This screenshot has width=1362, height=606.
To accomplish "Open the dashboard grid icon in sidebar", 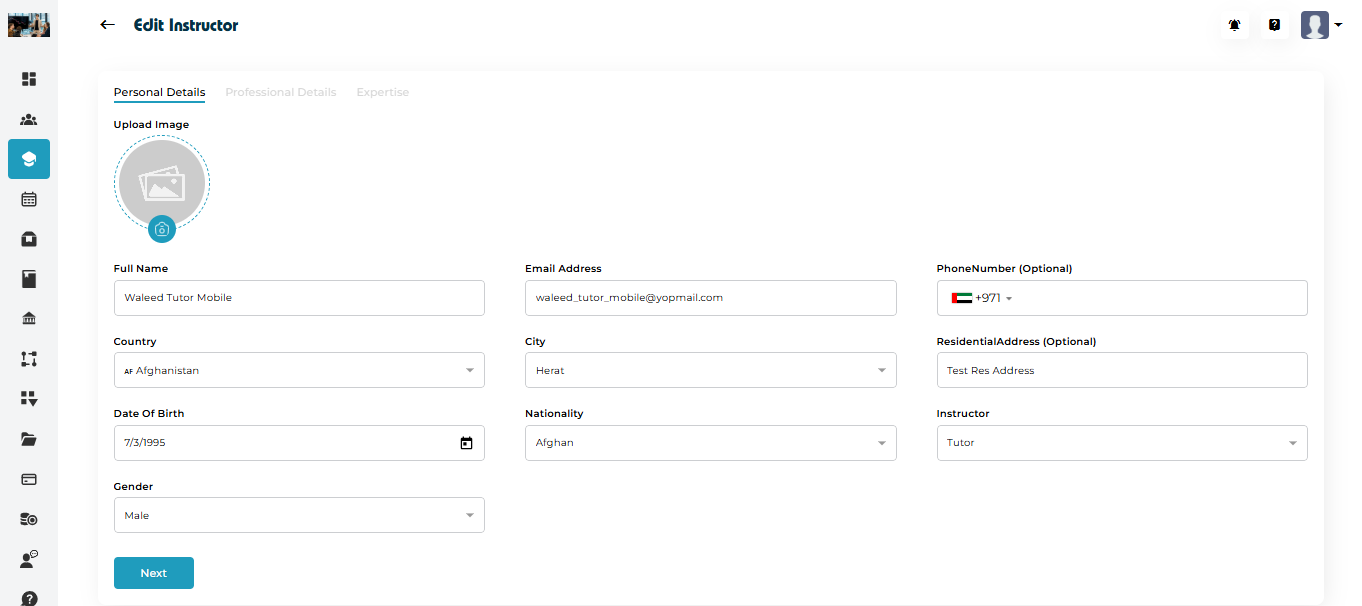I will coord(29,79).
